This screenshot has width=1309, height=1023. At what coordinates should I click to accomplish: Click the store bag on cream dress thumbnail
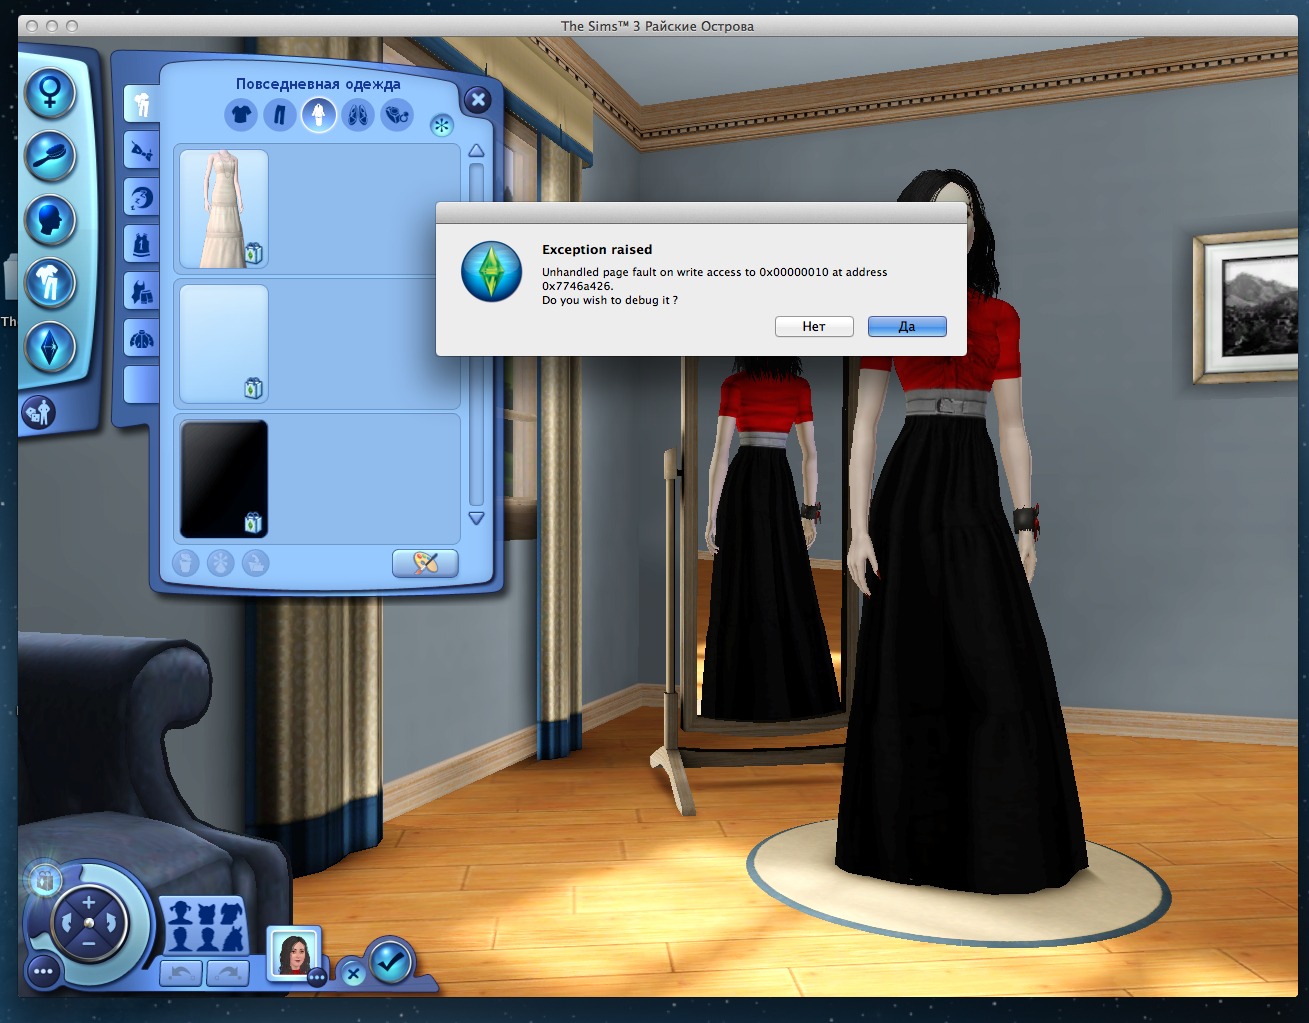point(253,254)
